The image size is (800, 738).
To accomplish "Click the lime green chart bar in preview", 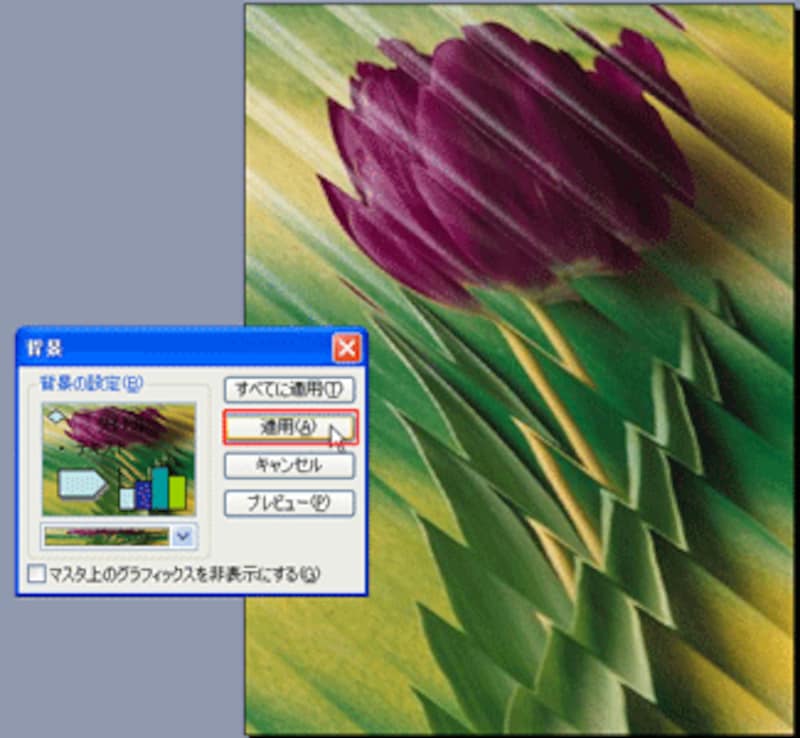I will point(177,491).
